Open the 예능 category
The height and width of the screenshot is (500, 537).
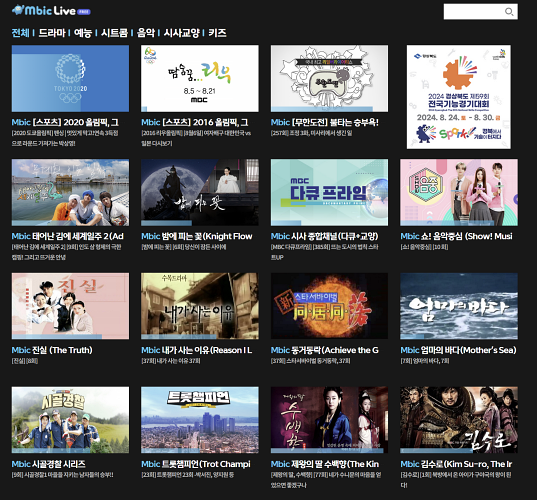83,33
